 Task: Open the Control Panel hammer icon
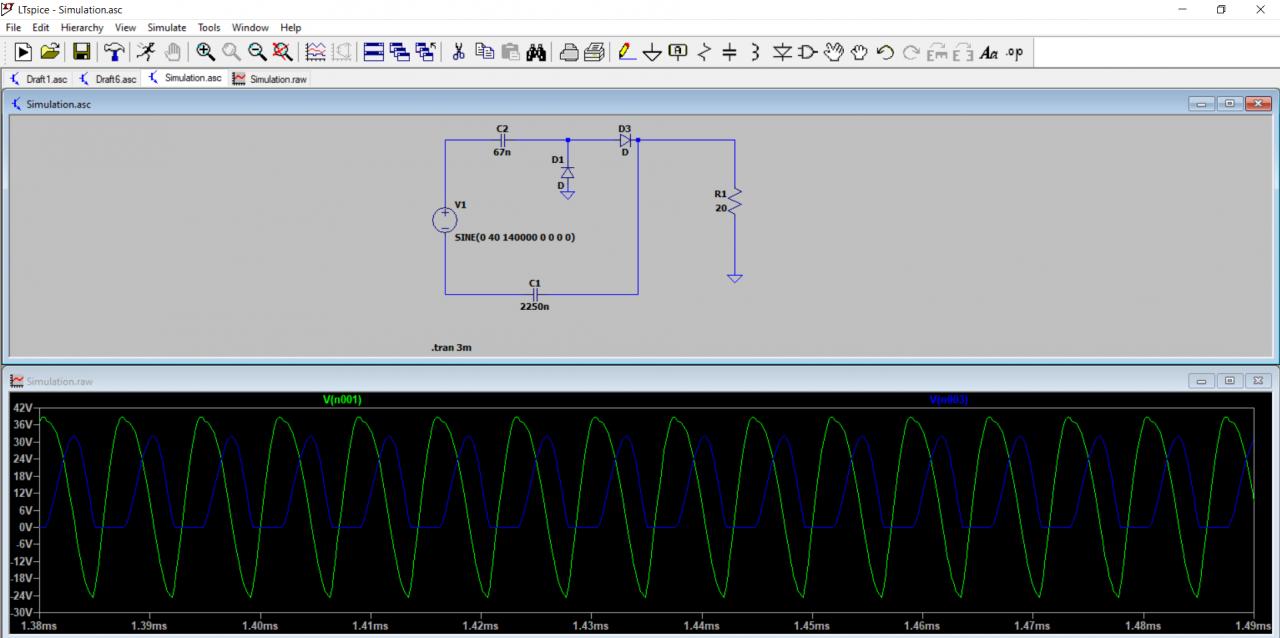pyautogui.click(x=115, y=52)
